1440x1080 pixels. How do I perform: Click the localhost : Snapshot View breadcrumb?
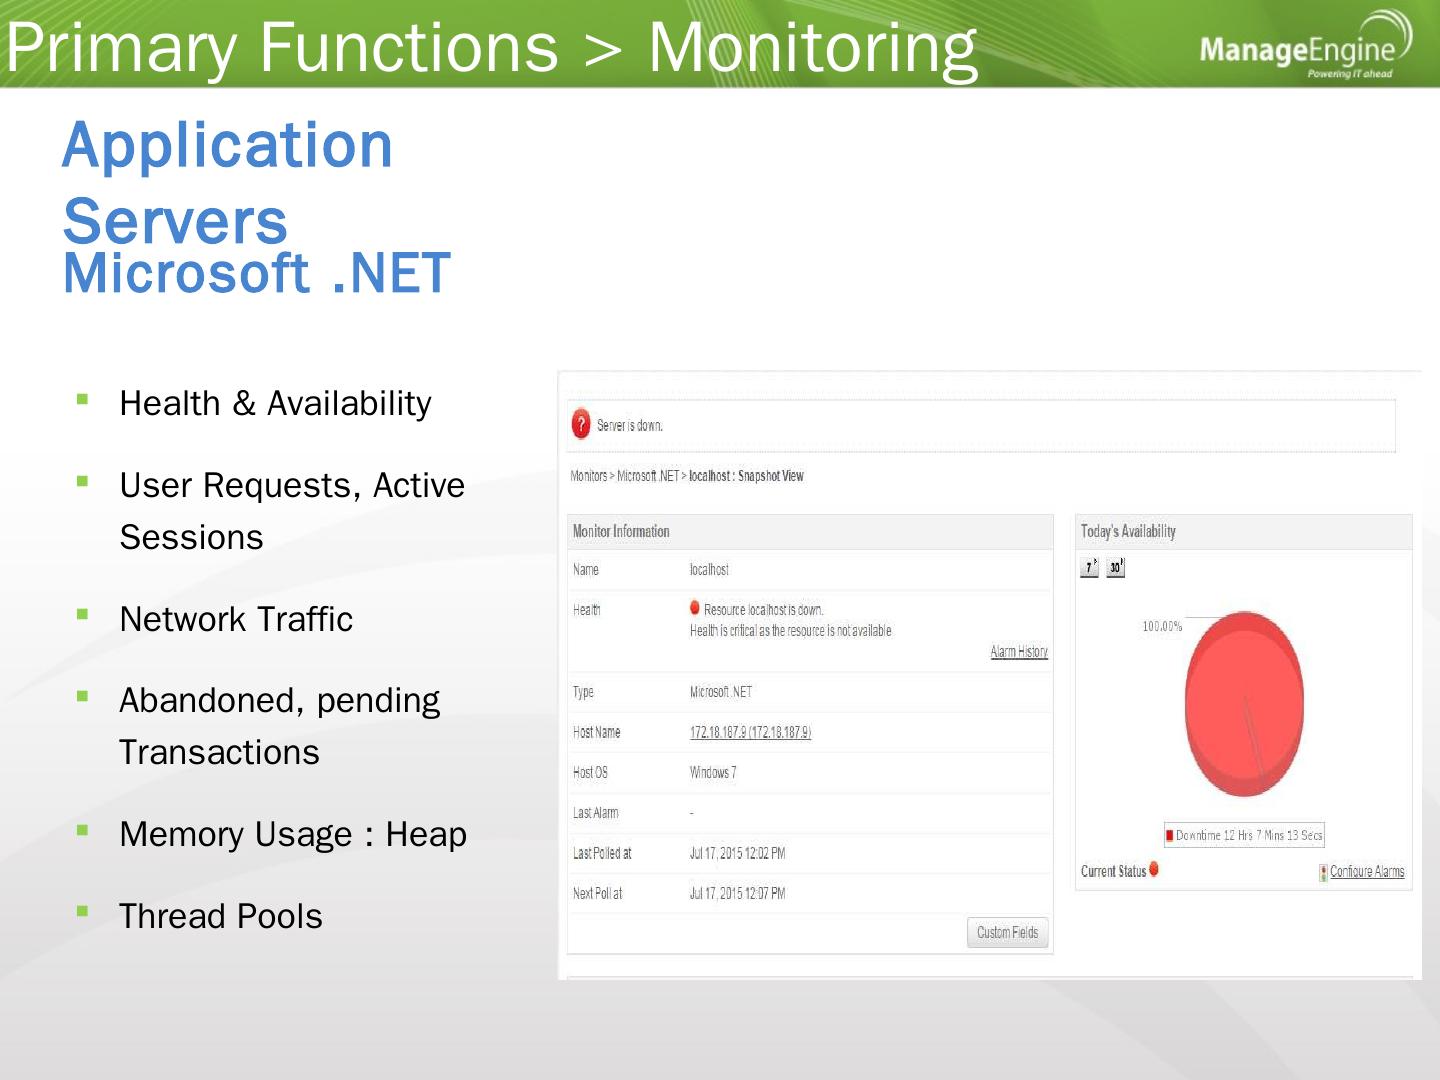(746, 476)
